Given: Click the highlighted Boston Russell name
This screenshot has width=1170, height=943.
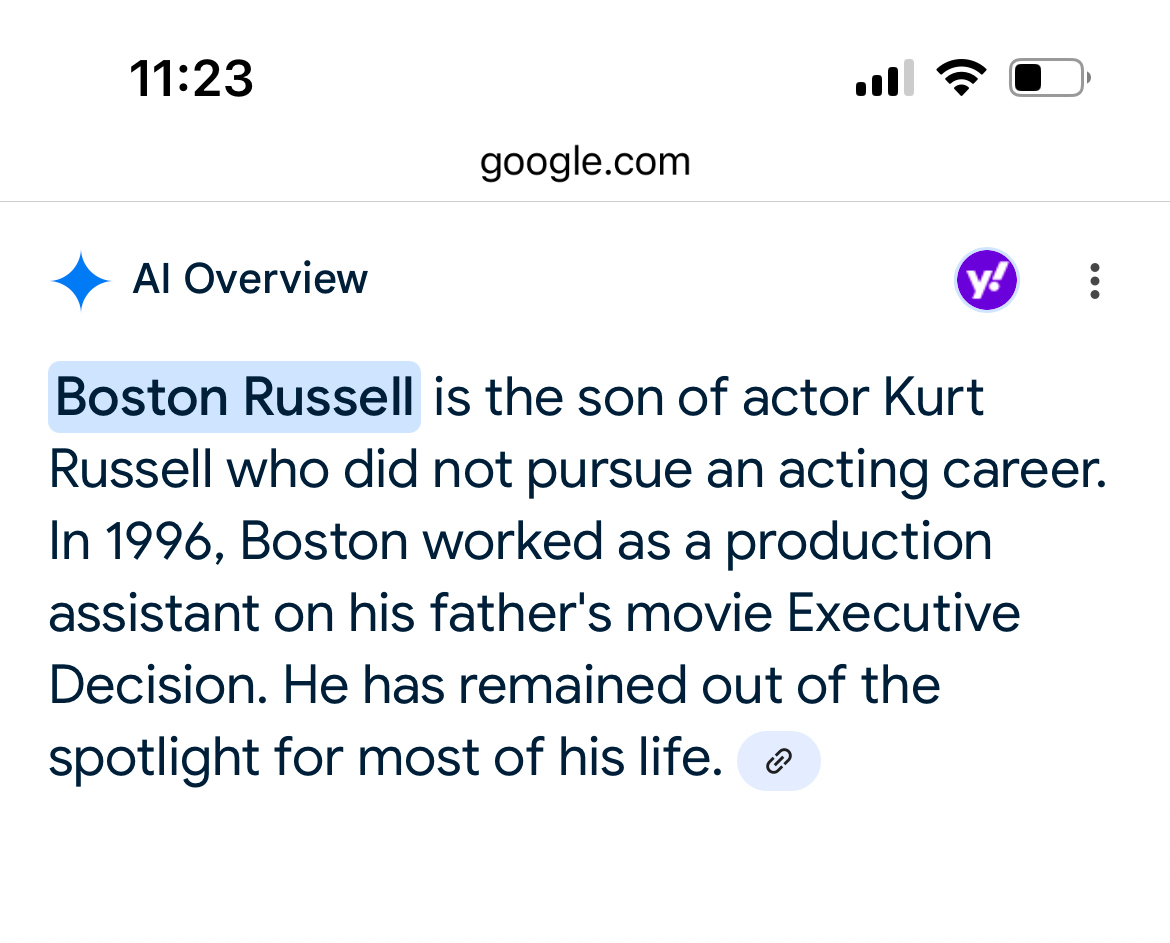Looking at the screenshot, I should click(234, 397).
